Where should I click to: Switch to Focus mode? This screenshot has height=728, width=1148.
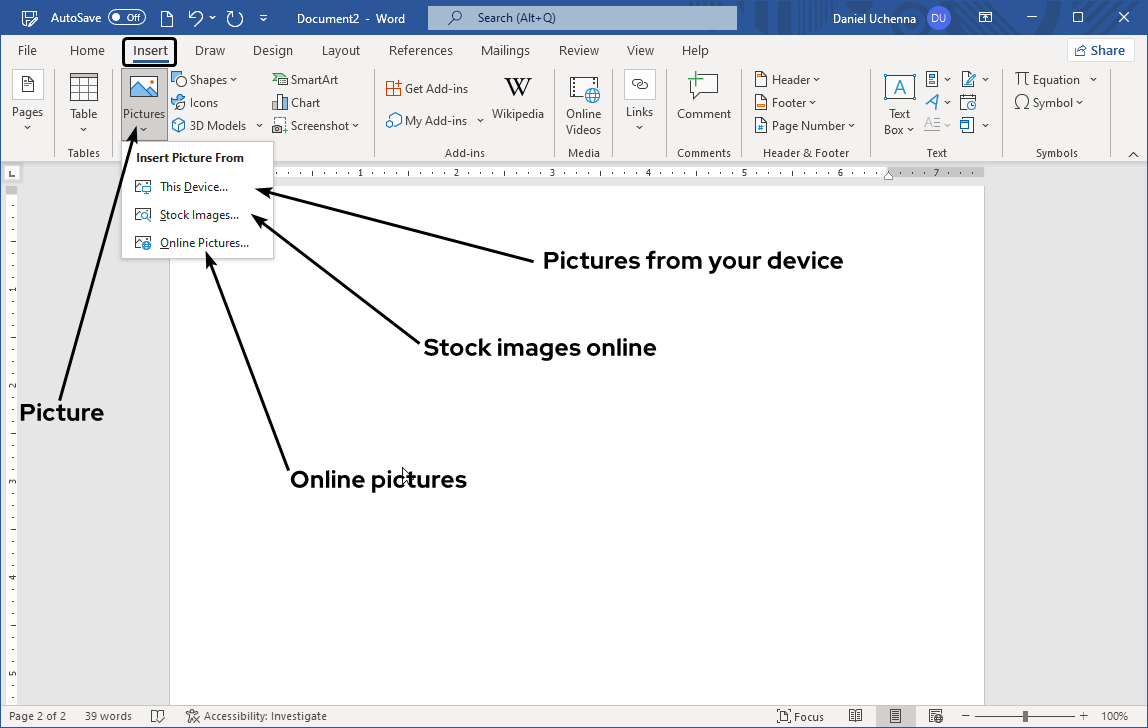coord(800,716)
